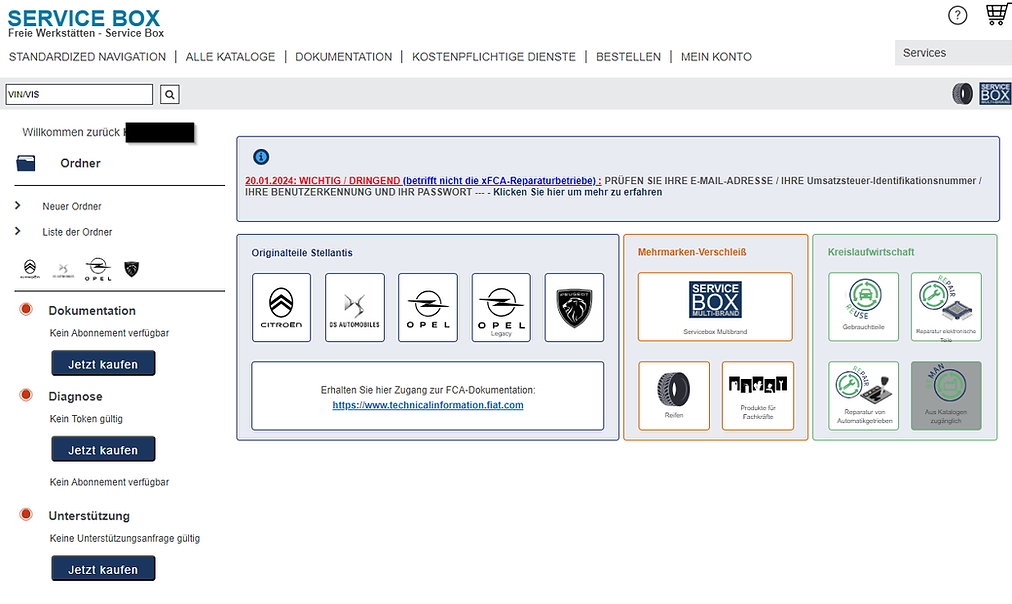Click the red status dot beside Dokumentation
Image resolution: width=1012 pixels, height=604 pixels.
coord(26,309)
